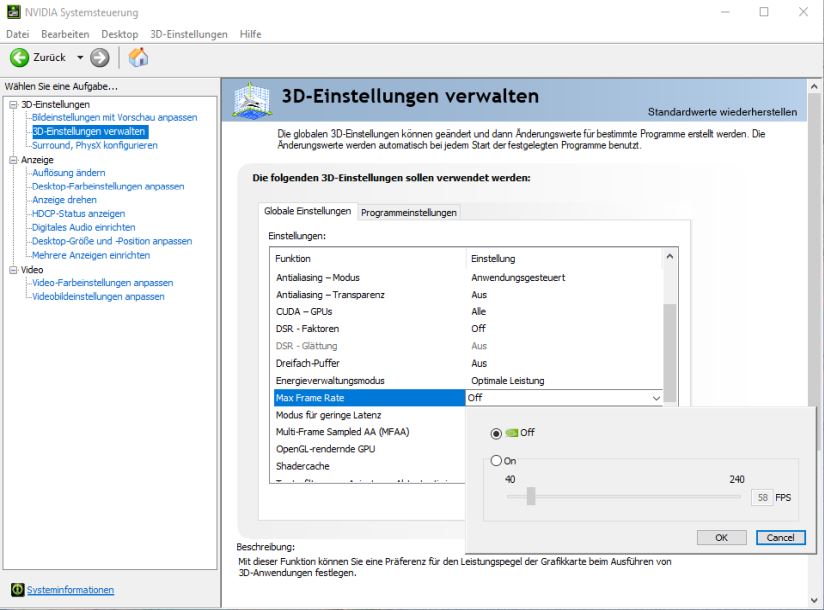Open Mehrere Anzeigen einrichten
The width and height of the screenshot is (824, 610).
91,255
